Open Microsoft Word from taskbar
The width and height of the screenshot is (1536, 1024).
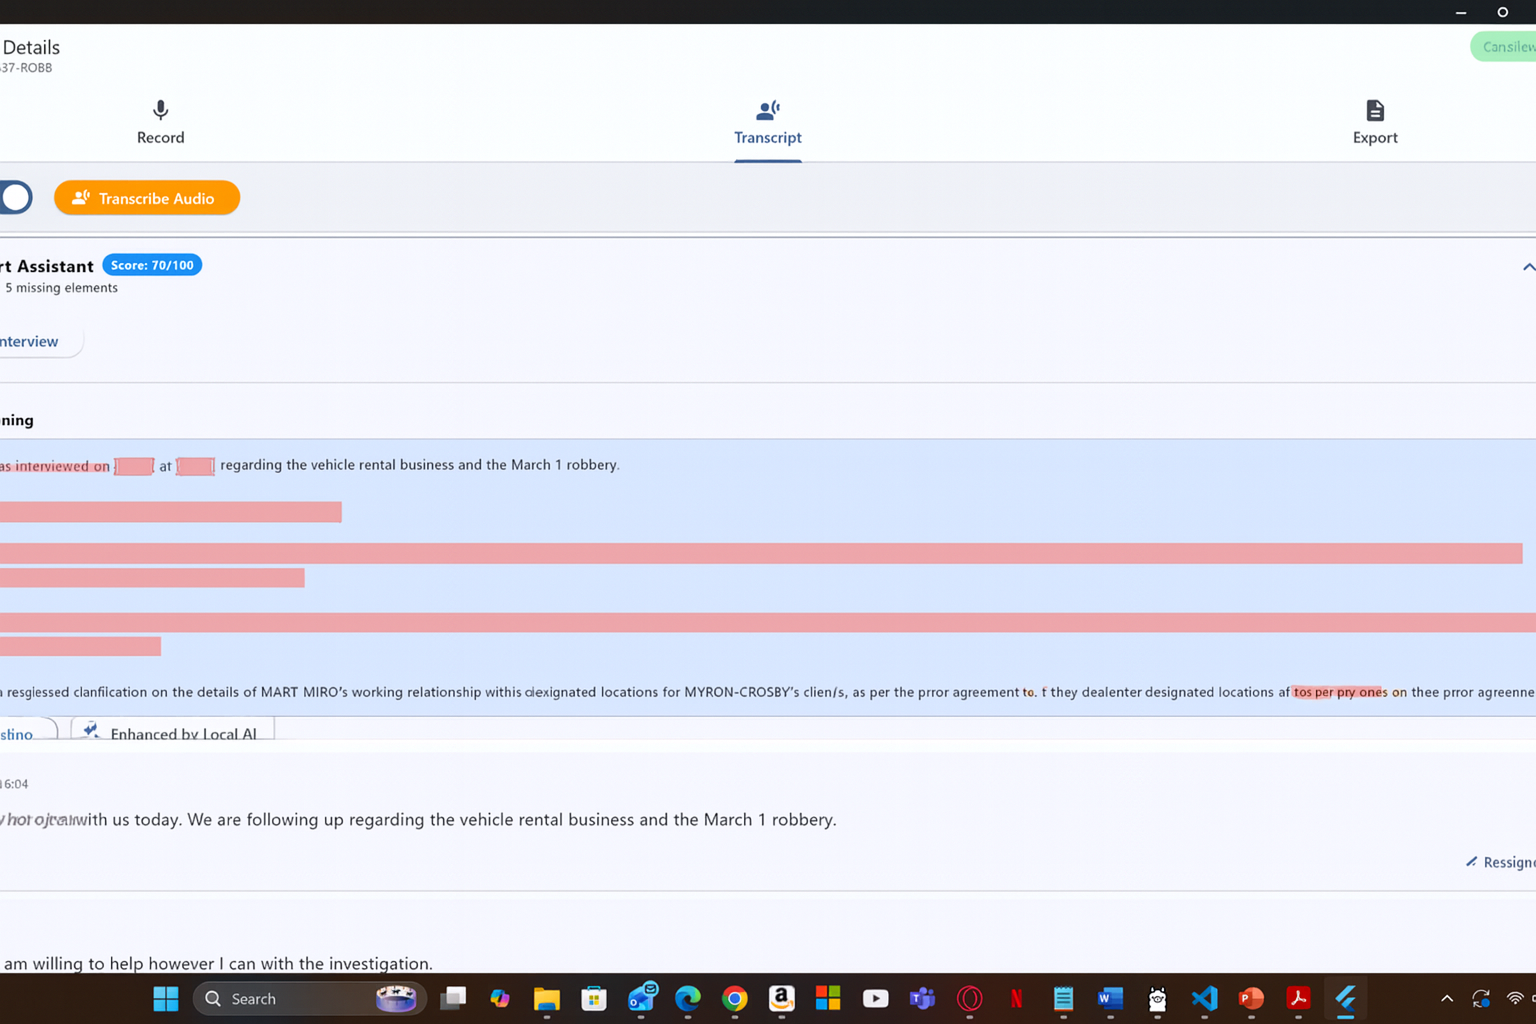[x=1110, y=998]
